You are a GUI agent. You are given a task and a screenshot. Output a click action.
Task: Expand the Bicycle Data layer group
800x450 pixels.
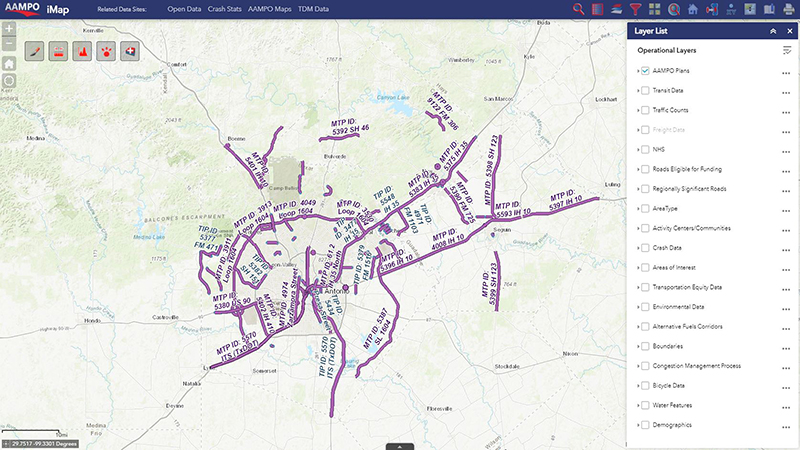[637, 385]
